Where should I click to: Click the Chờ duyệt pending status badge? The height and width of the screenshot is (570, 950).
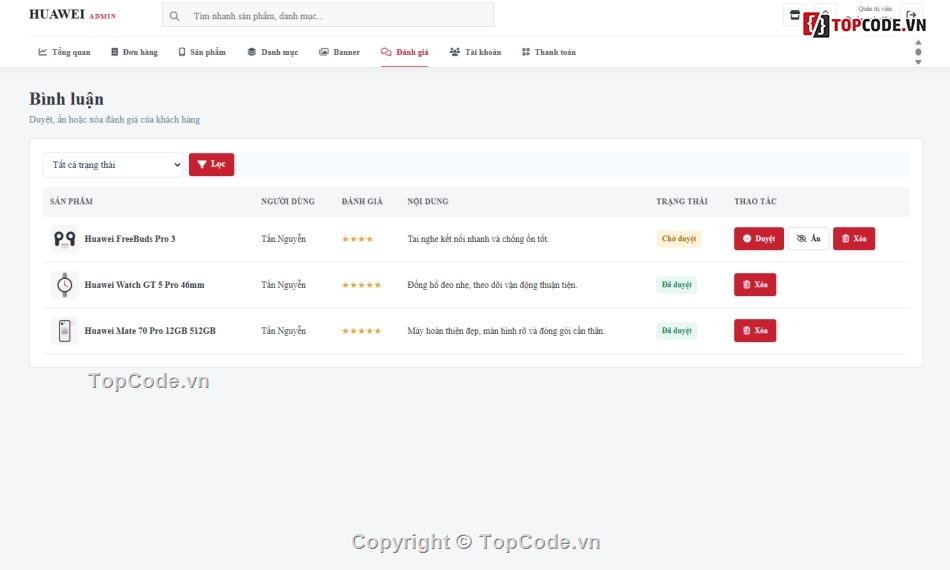click(x=679, y=239)
